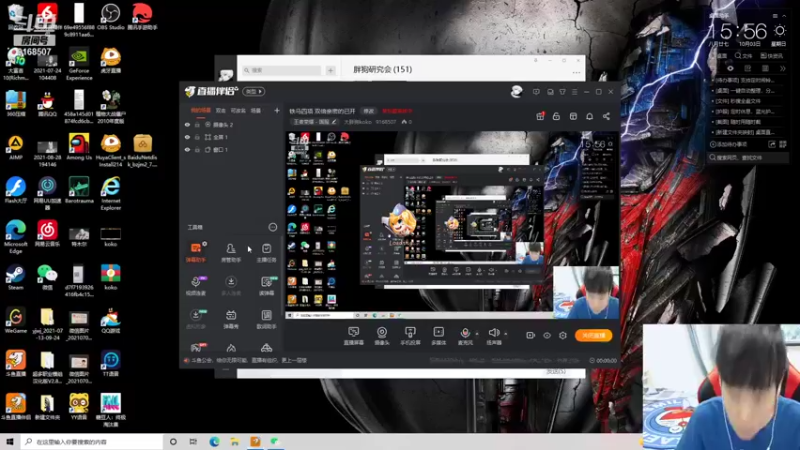Edit the 王者荣耀 category with the pencil

coord(334,122)
